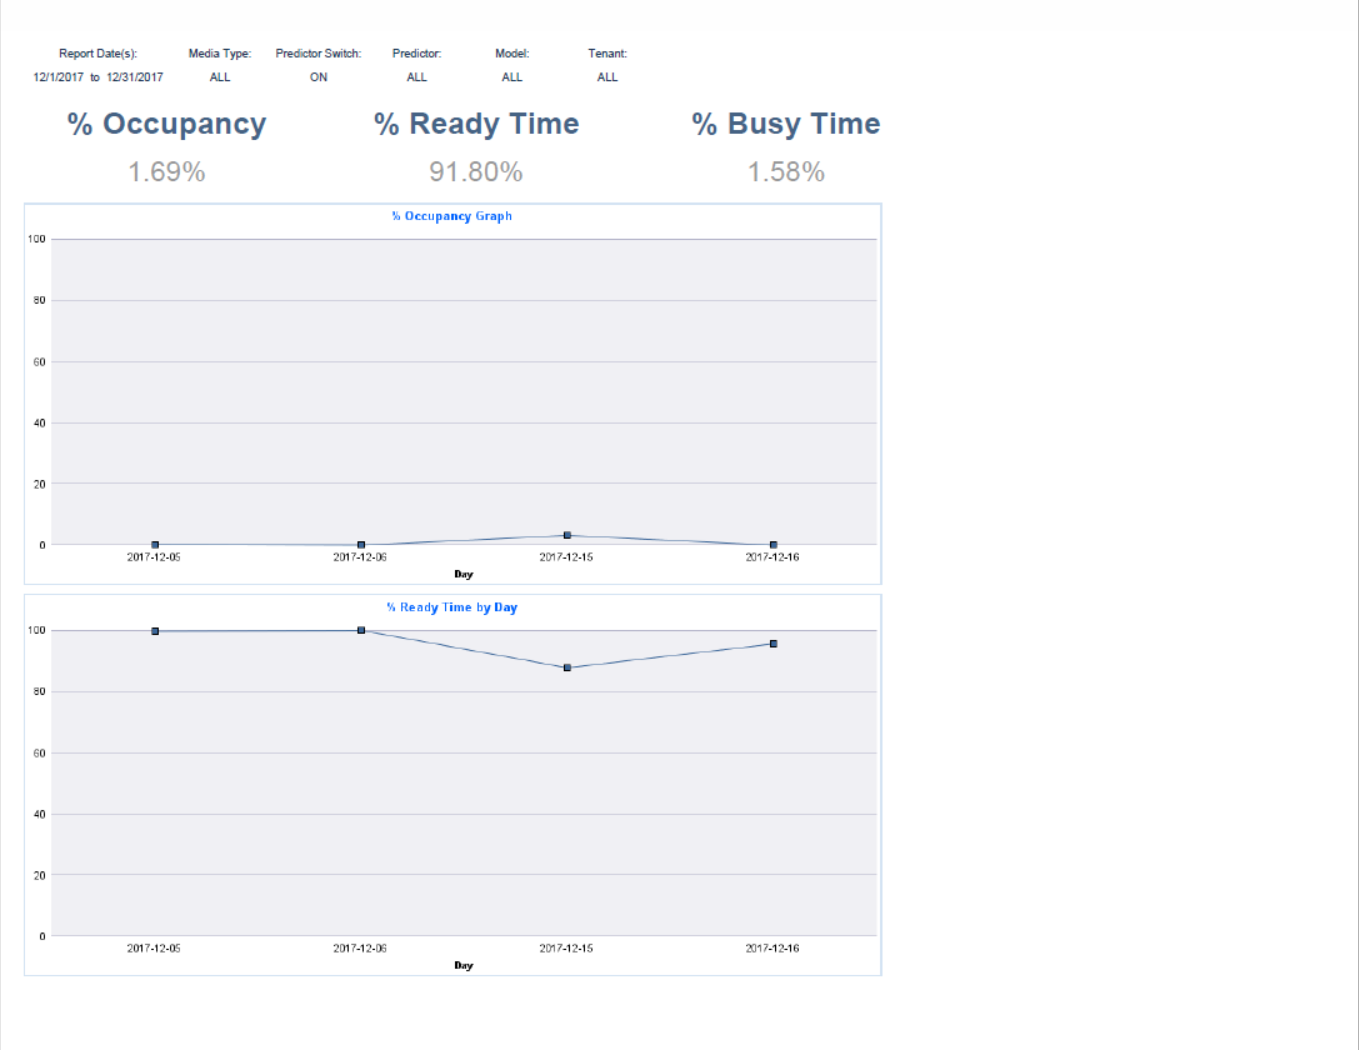Click the 2017-12-05 occupancy data point
Viewport: 1359px width, 1050px height.
tap(155, 545)
